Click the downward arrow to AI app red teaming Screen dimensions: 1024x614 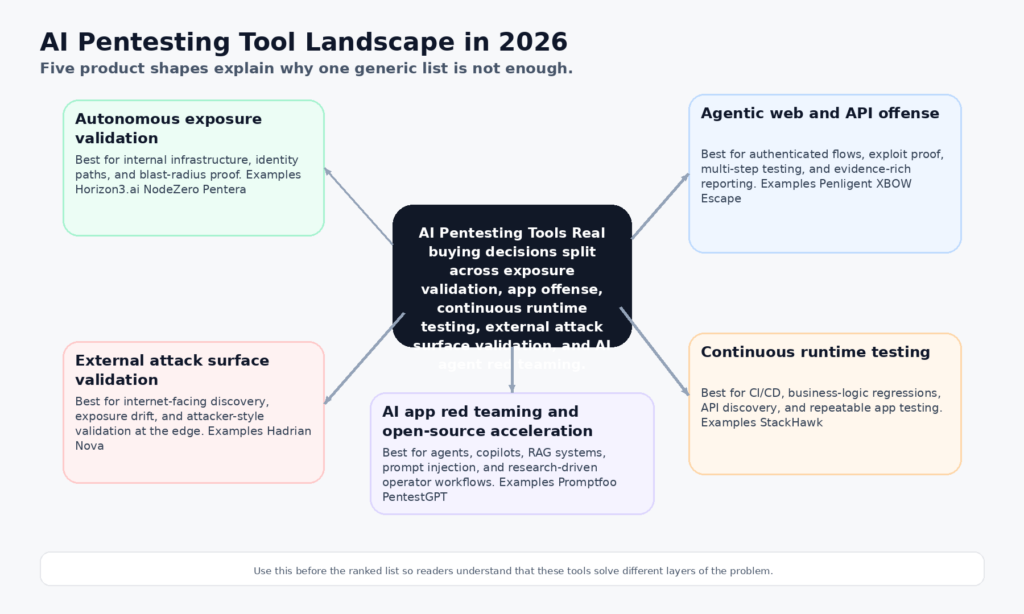(512, 370)
